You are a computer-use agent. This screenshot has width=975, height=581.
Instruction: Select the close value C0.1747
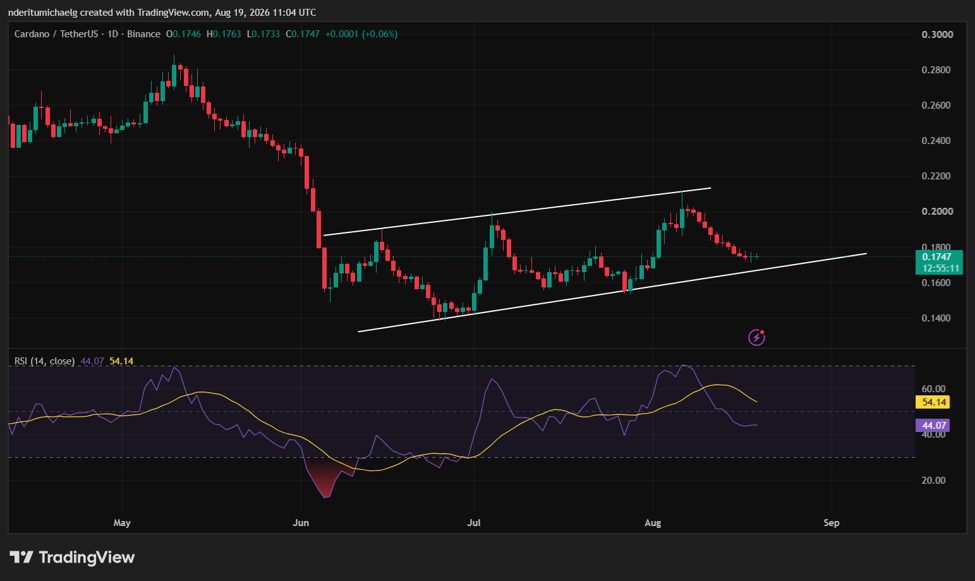[302, 34]
